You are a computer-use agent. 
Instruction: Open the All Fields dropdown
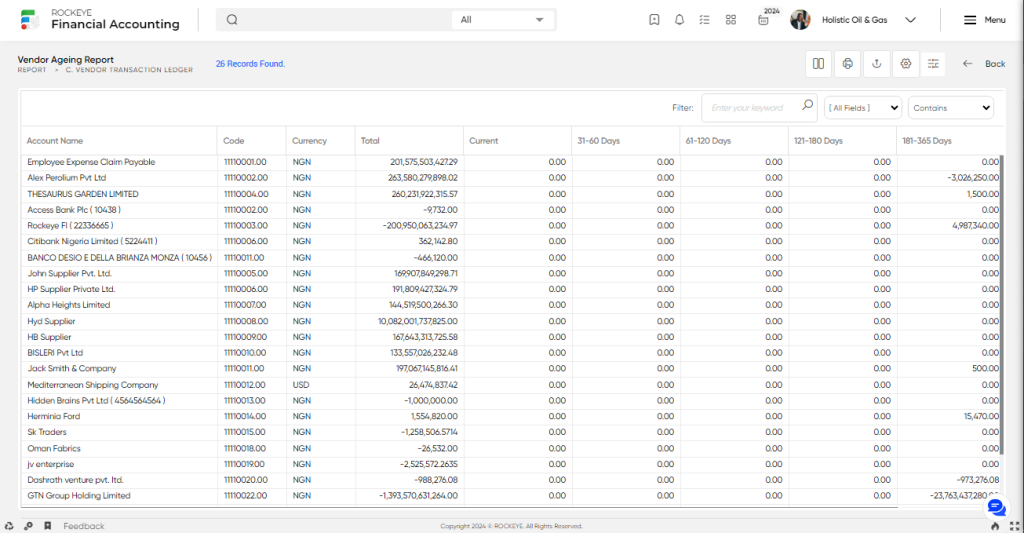tap(863, 108)
